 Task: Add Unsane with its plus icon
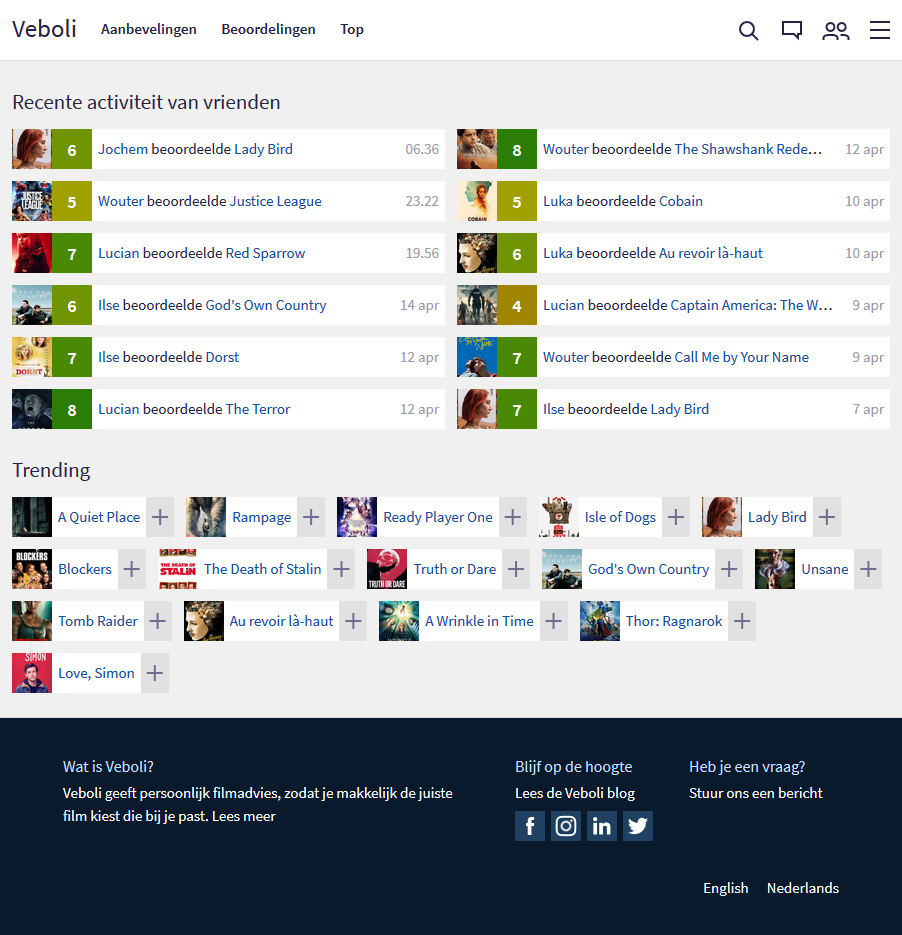(868, 569)
